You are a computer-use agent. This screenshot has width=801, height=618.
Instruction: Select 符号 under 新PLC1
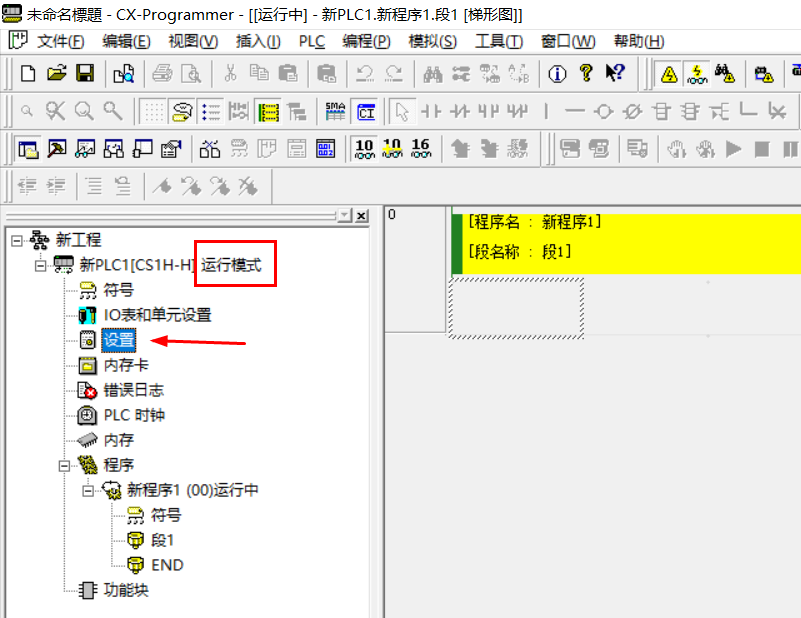click(x=119, y=290)
